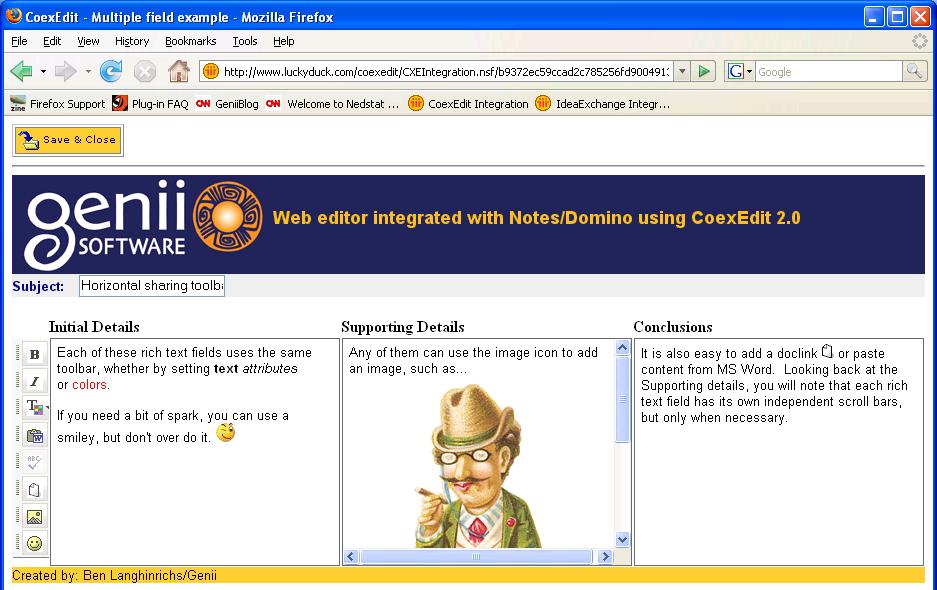Toggle italic formatting in the editor toolbar
The image size is (937, 590).
[35, 381]
